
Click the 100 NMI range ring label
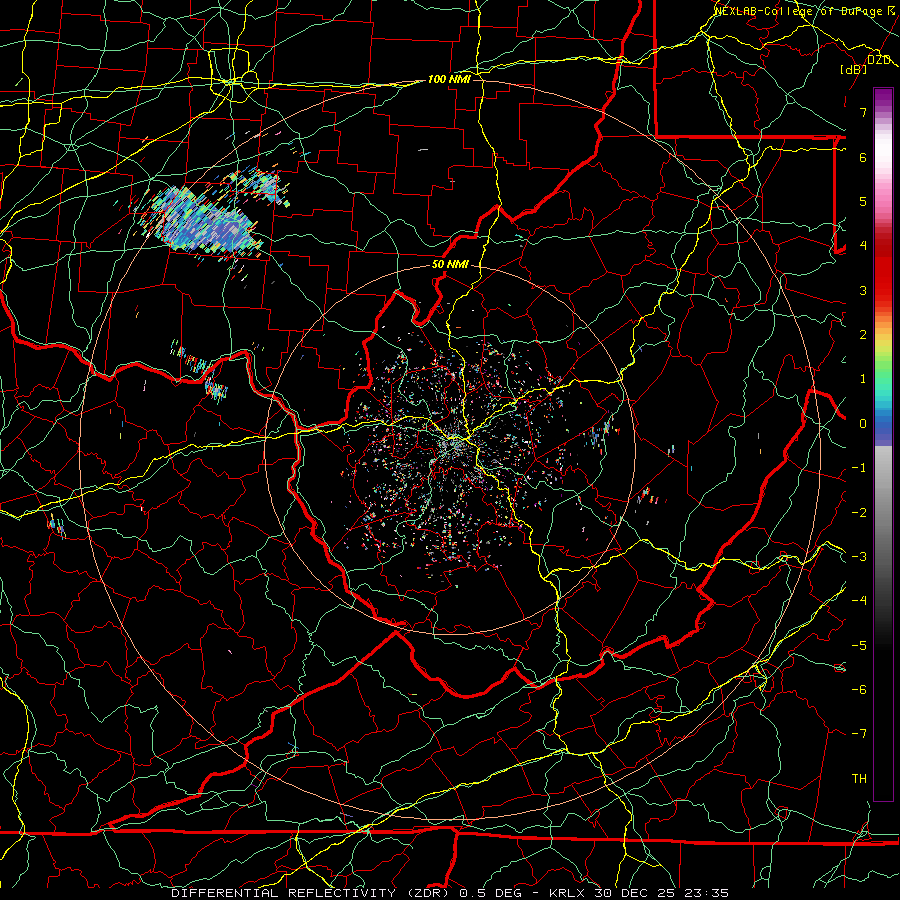pos(449,79)
